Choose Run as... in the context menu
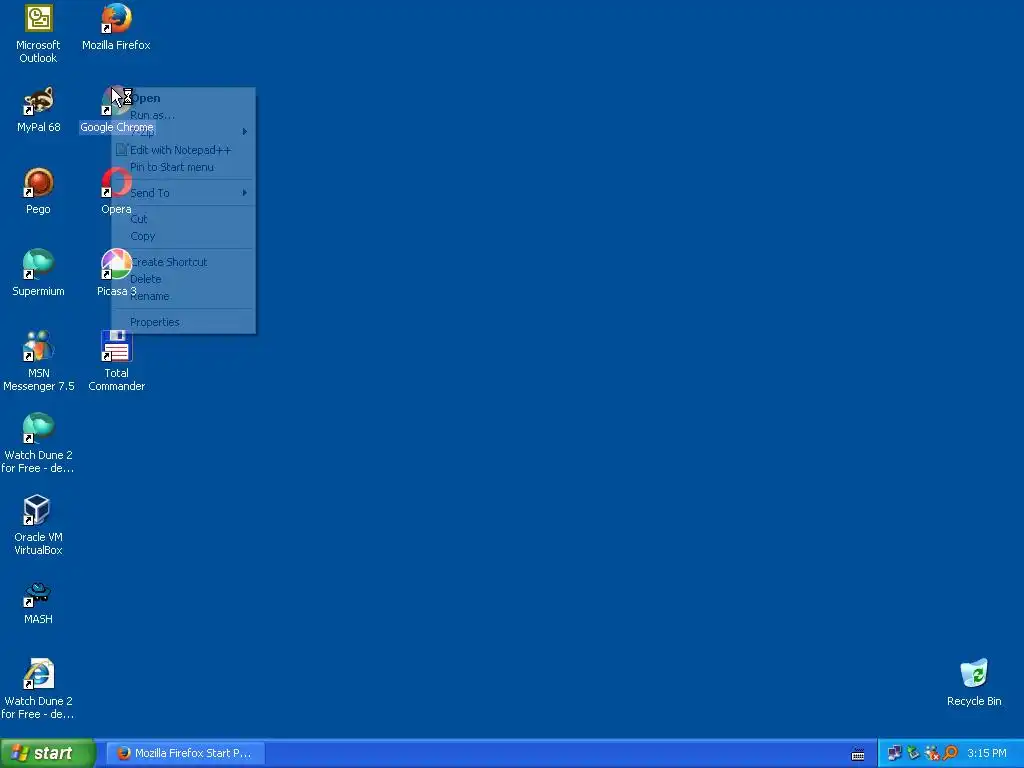 pyautogui.click(x=184, y=115)
